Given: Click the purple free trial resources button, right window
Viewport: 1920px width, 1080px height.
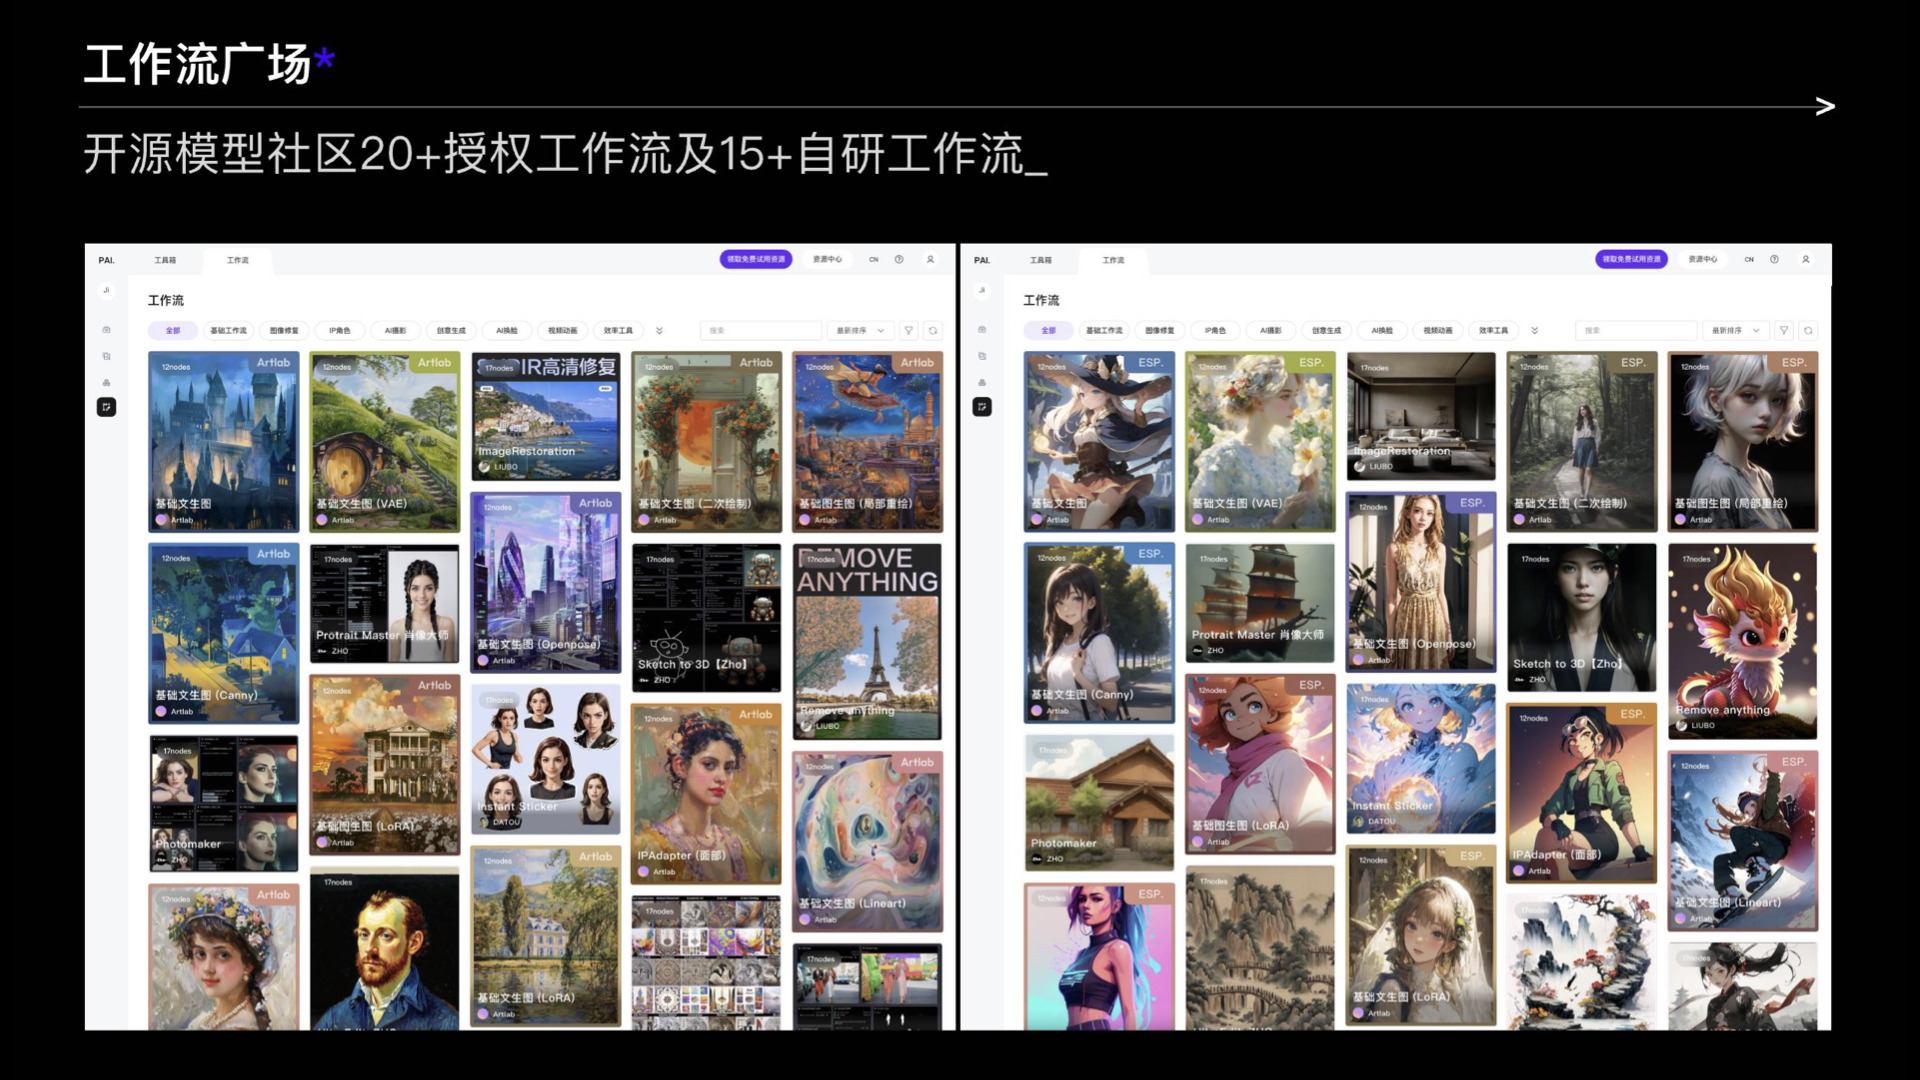Looking at the screenshot, I should 1632,259.
